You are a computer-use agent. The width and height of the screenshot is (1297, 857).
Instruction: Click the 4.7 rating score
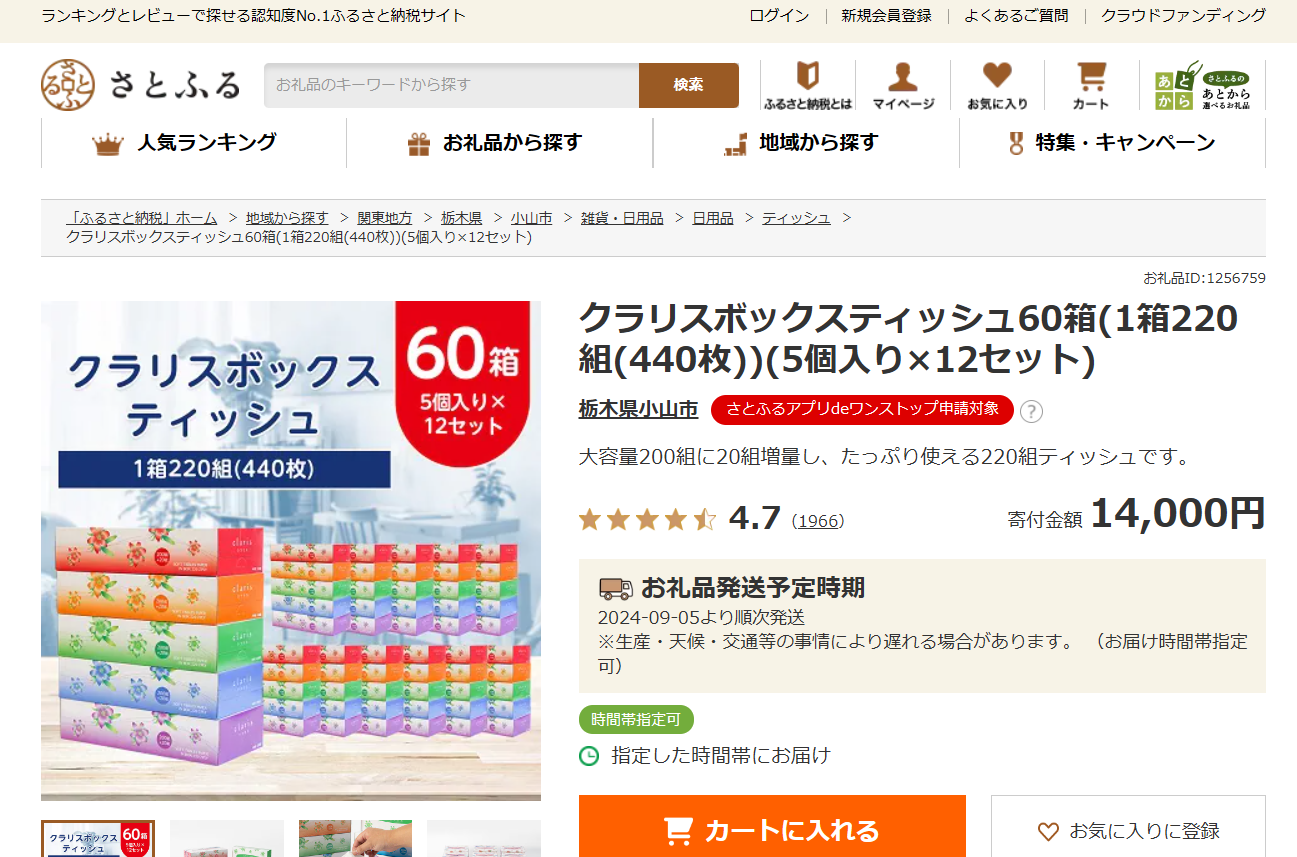tap(755, 518)
